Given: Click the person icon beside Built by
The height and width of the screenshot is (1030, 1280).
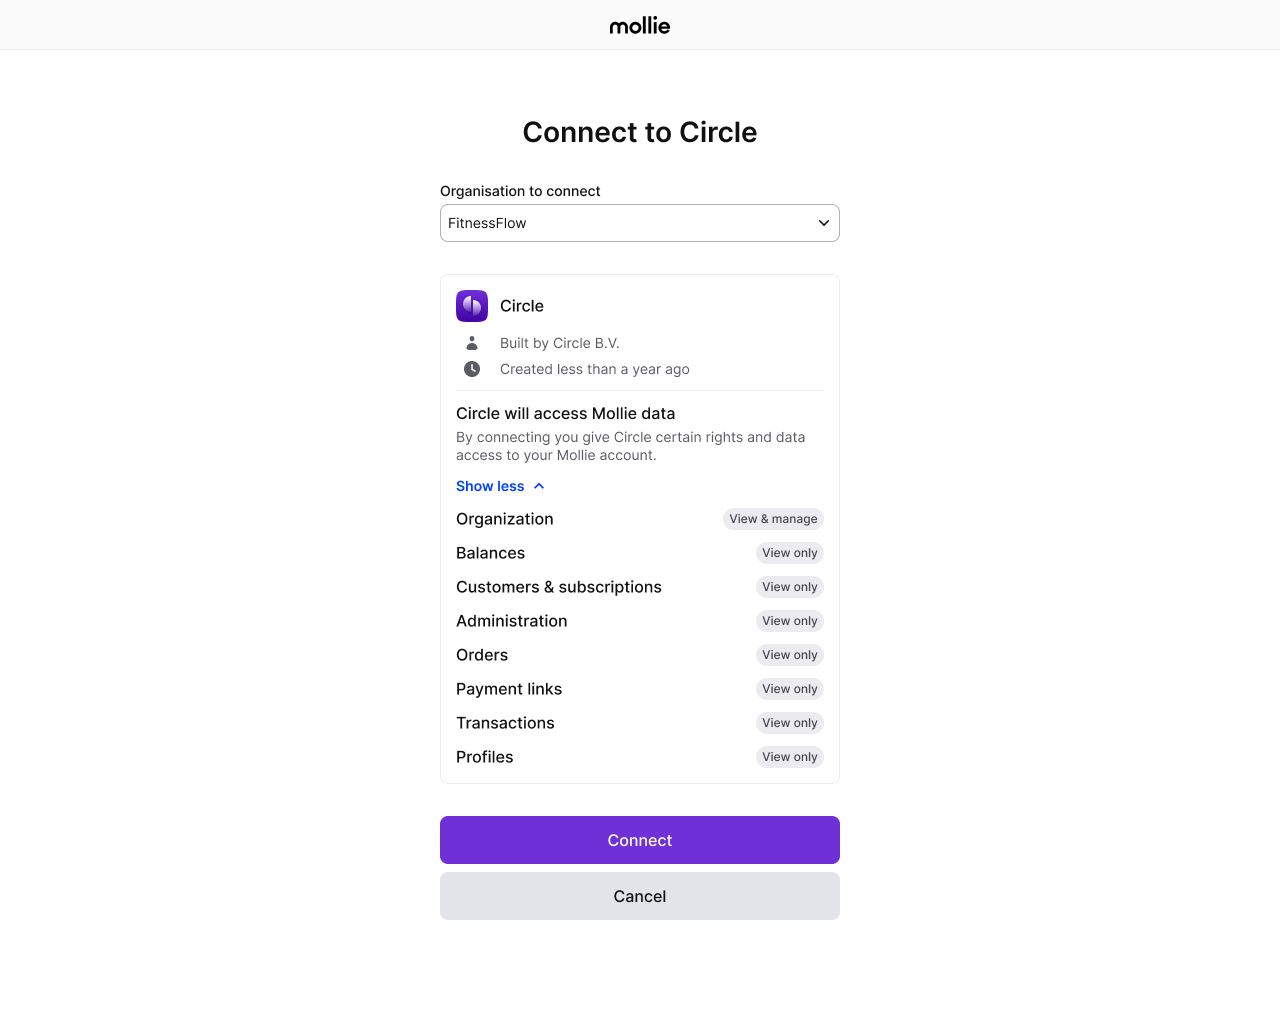Looking at the screenshot, I should [472, 343].
